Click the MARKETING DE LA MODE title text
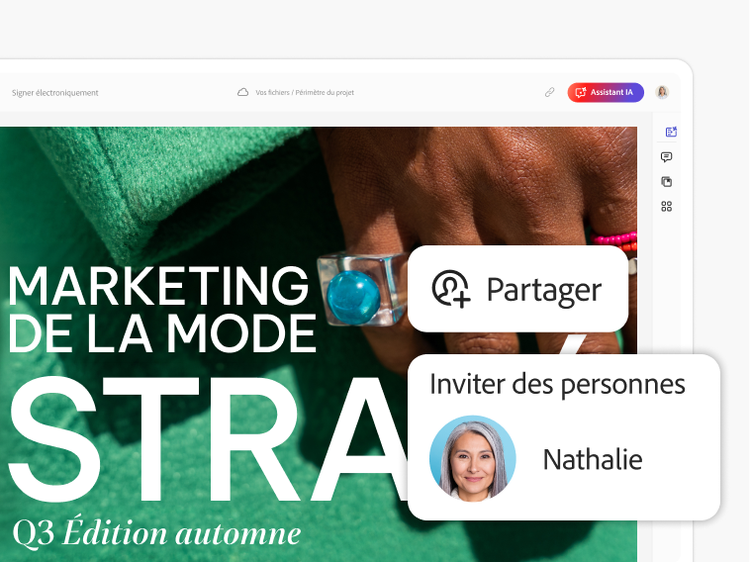 162,309
